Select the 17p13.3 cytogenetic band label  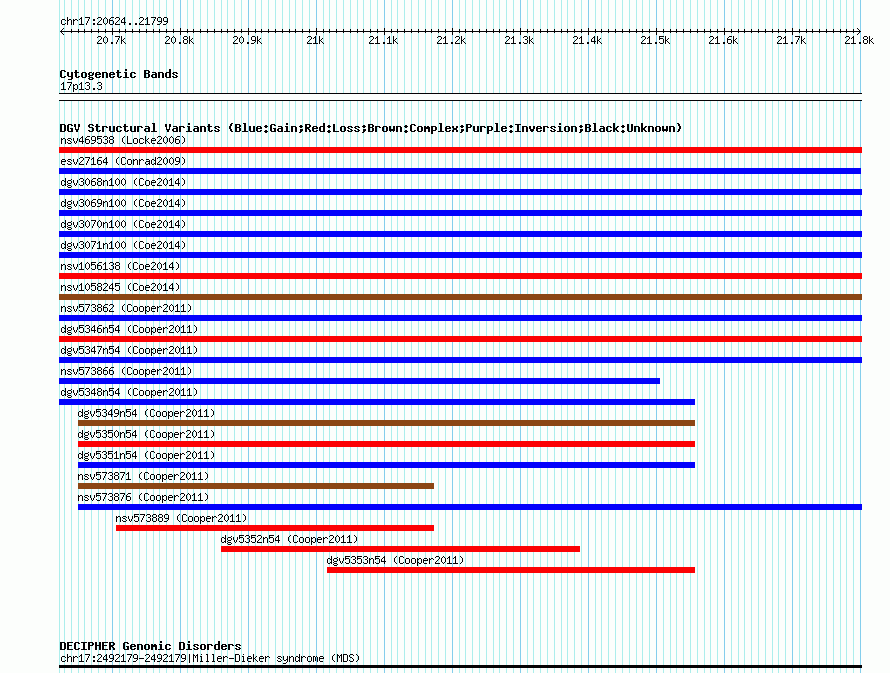pyautogui.click(x=81, y=86)
